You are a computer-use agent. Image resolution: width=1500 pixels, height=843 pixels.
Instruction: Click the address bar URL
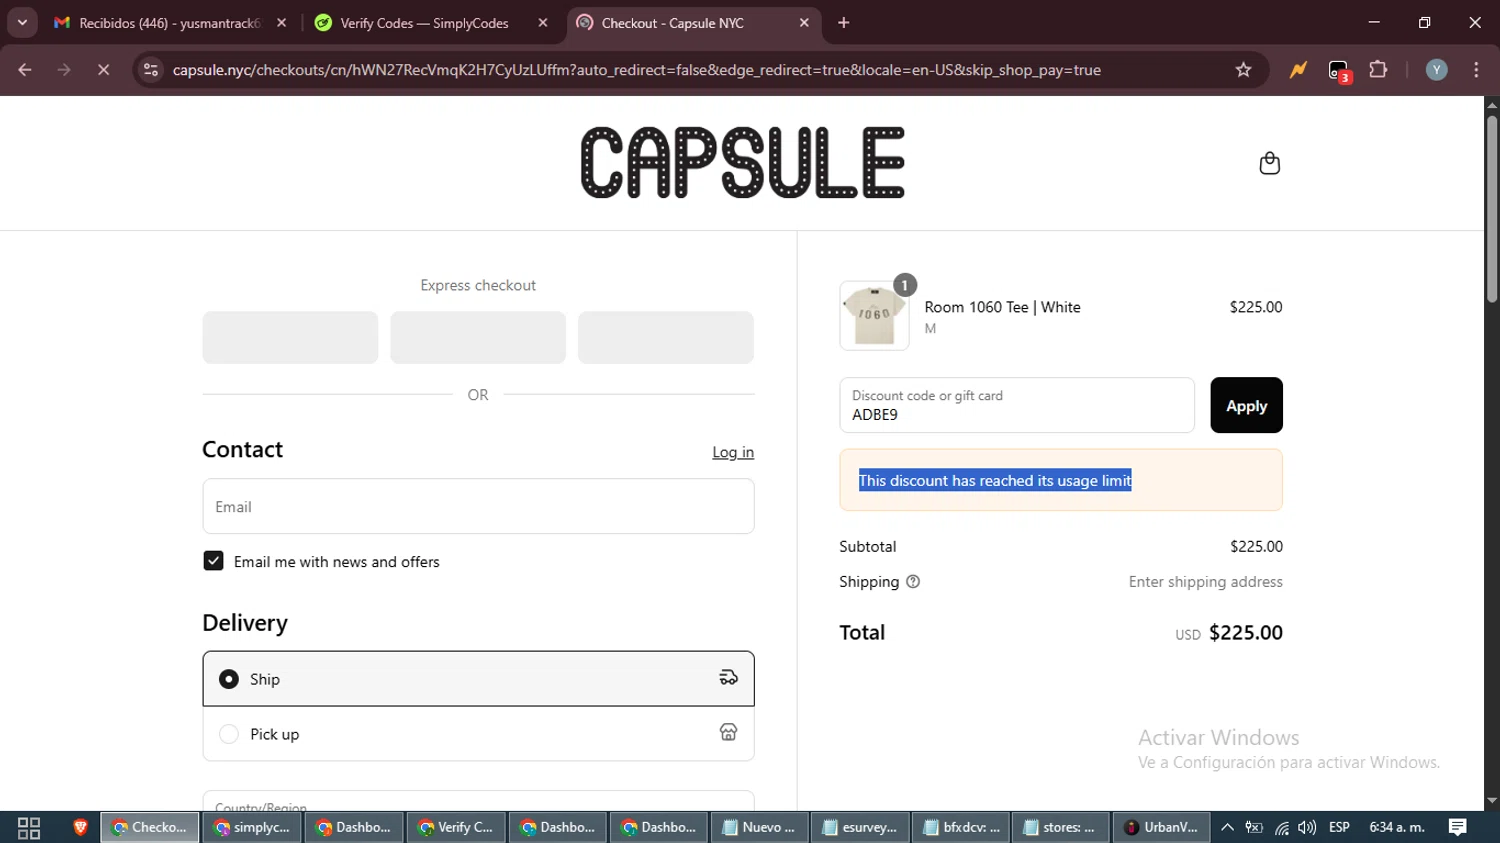(x=636, y=70)
